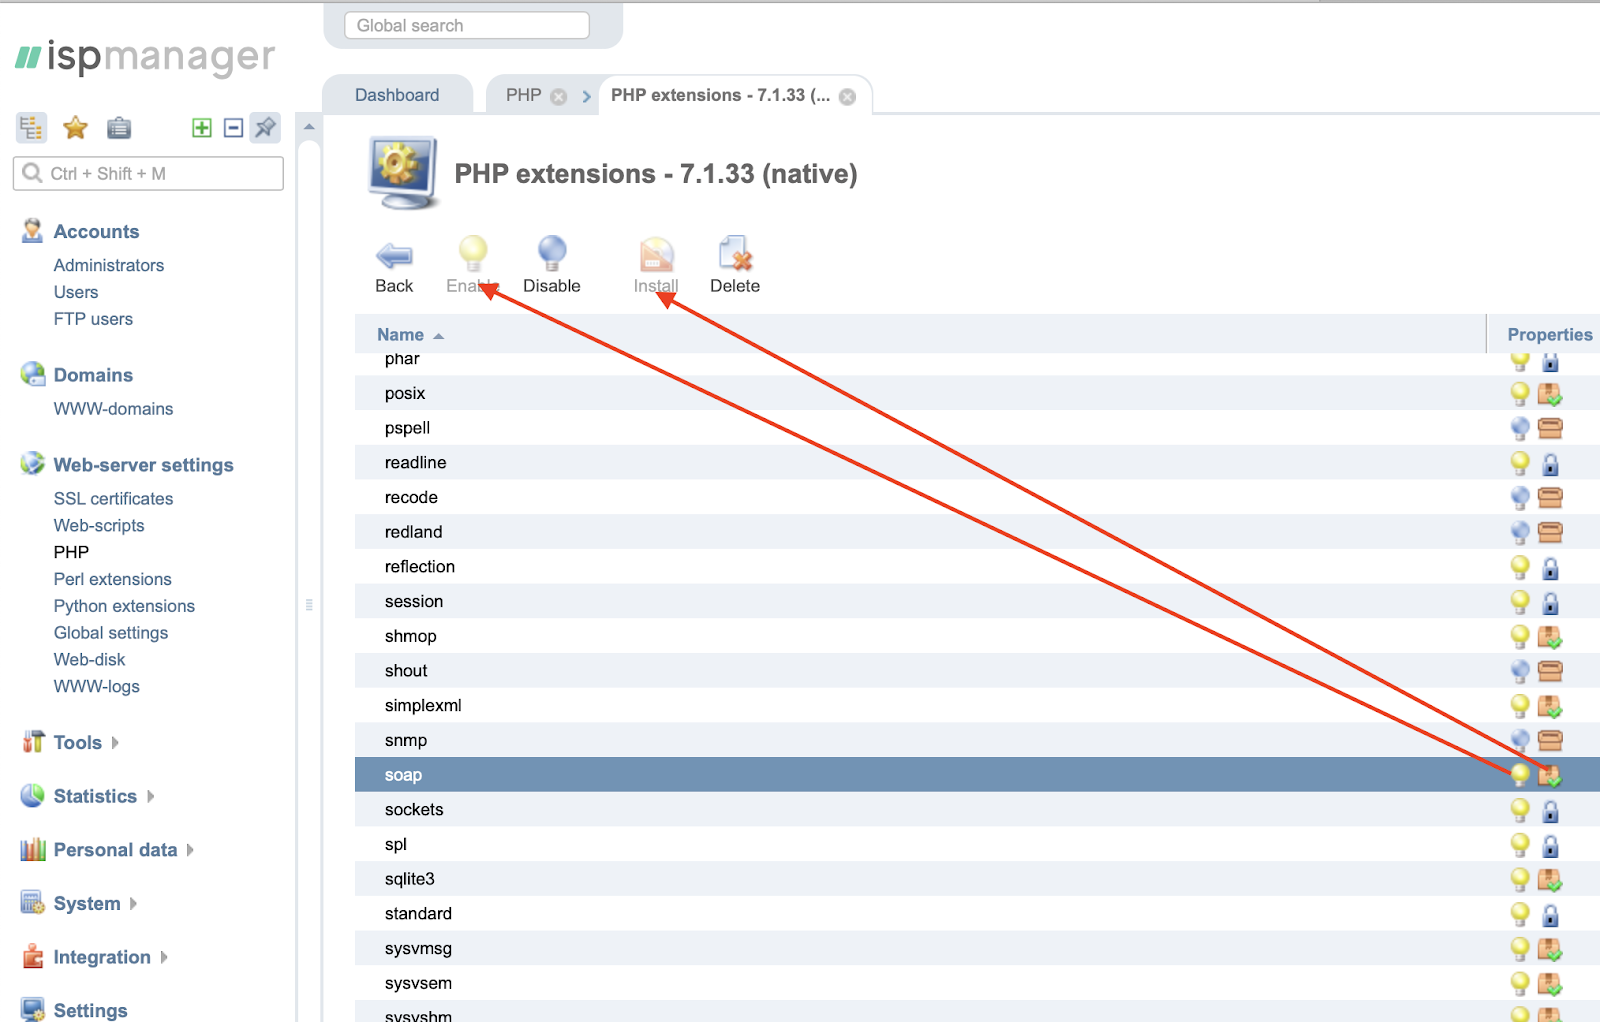Click the Install package toolbar icon
1600x1022 pixels.
[x=656, y=255]
